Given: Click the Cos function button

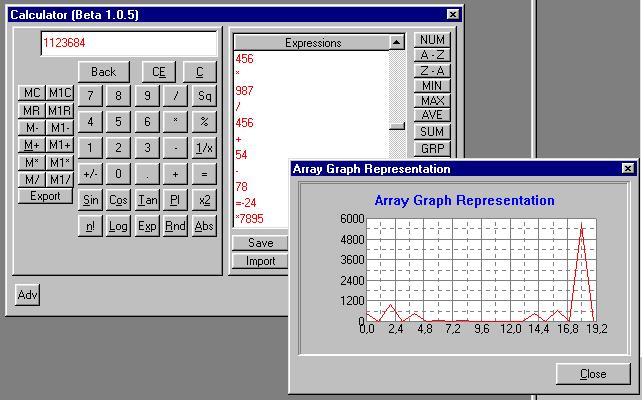Looking at the screenshot, I should [x=118, y=200].
